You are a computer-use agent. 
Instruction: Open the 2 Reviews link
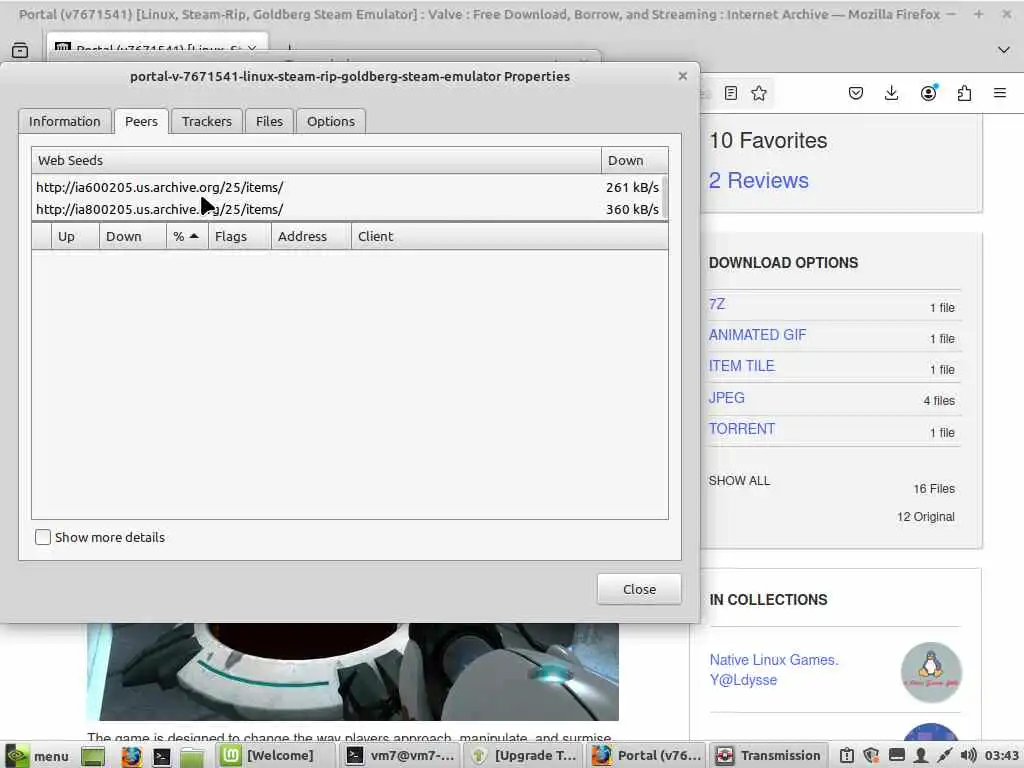[x=758, y=180]
